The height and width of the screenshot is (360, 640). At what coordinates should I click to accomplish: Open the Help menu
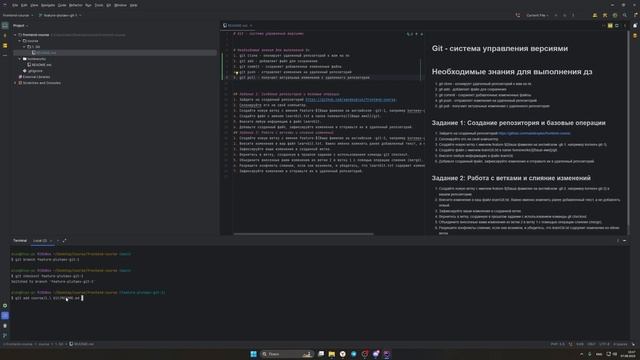pos(133,5)
